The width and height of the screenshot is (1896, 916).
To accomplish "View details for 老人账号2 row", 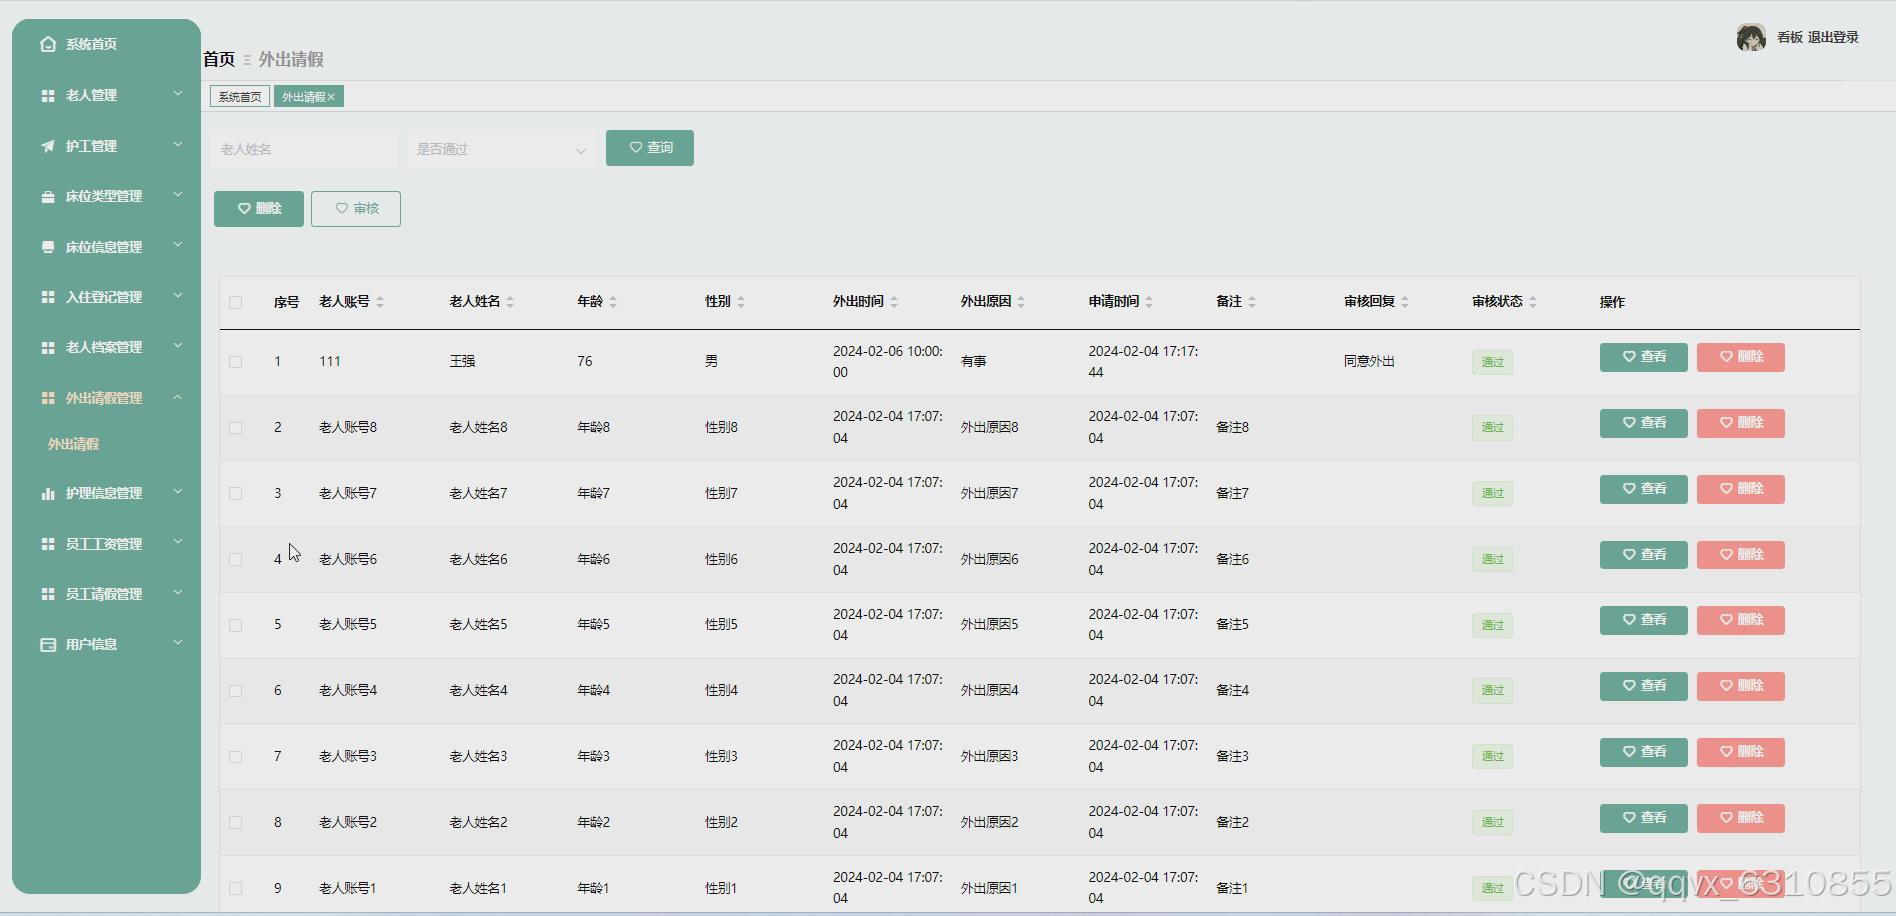I will 1644,818.
